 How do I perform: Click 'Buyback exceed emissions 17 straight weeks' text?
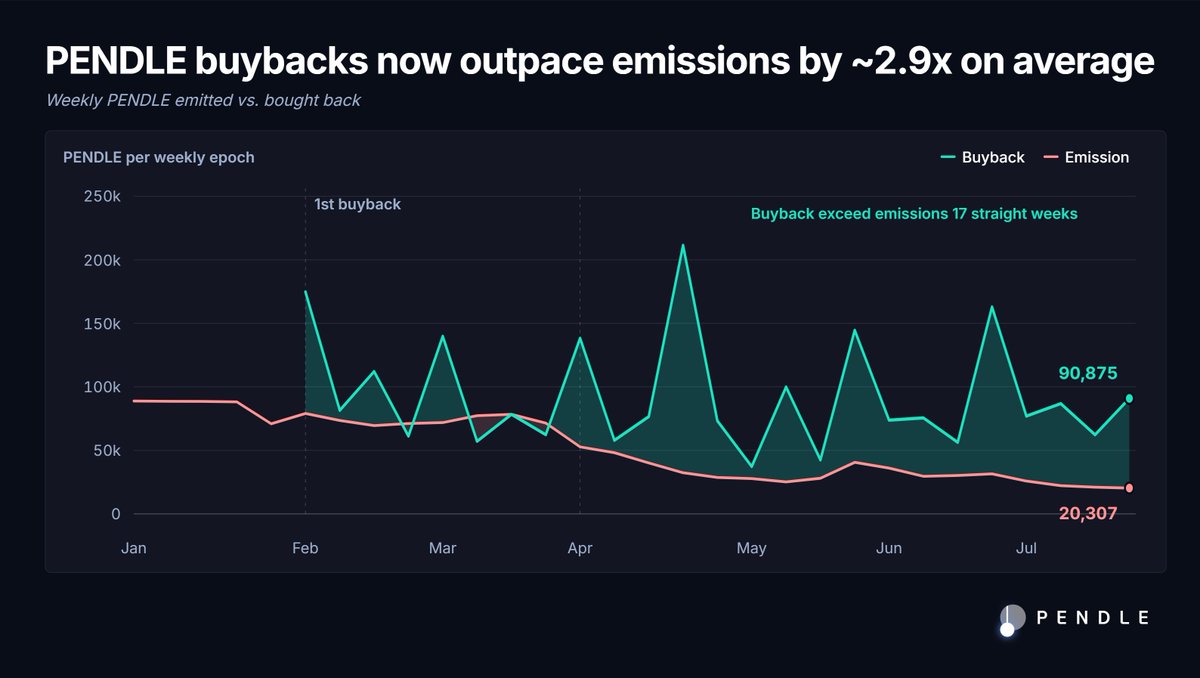pyautogui.click(x=914, y=214)
